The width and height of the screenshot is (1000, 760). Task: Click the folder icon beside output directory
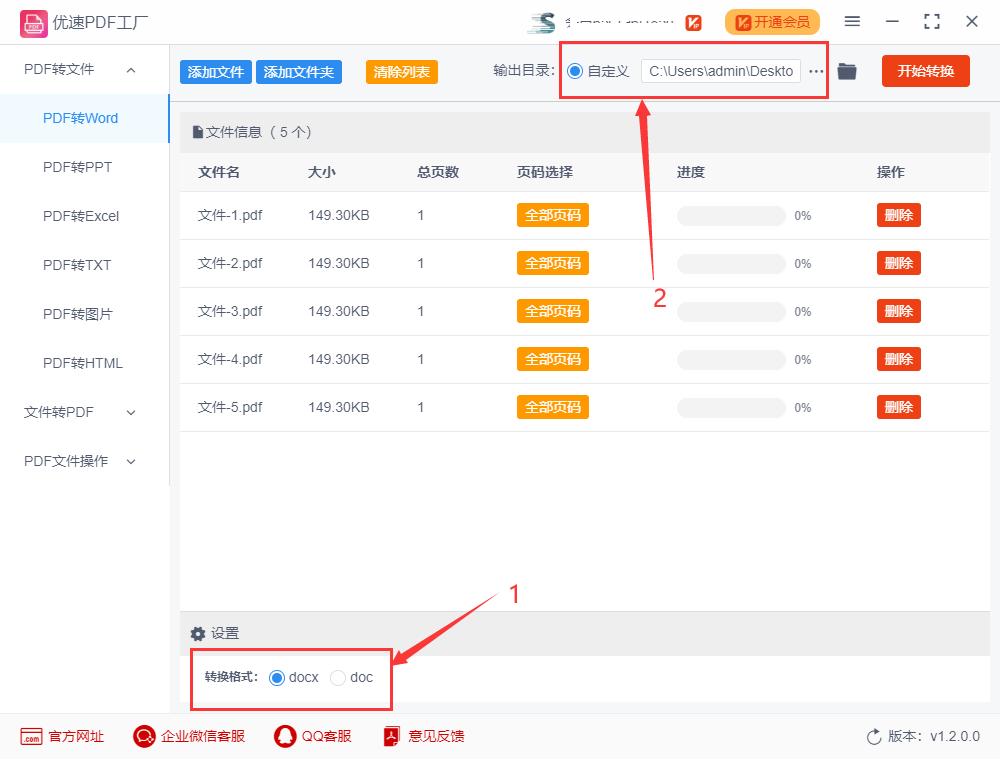847,71
